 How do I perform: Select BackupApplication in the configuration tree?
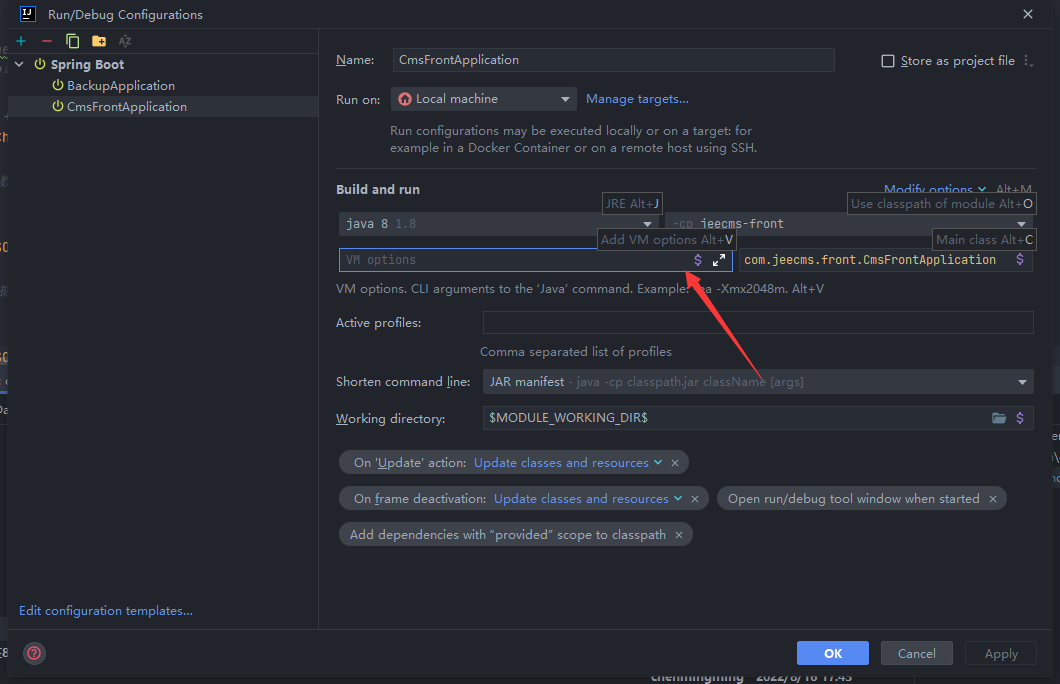(x=120, y=86)
